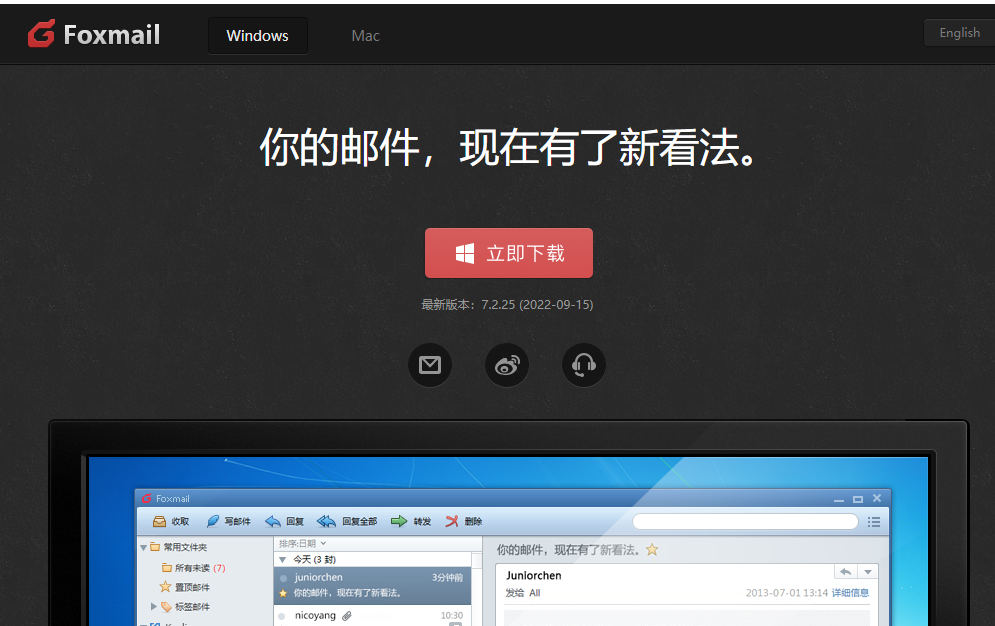Image resolution: width=995 pixels, height=626 pixels.
Task: Click the paperclip attachment icon beside nicoyang
Action: pos(346,616)
